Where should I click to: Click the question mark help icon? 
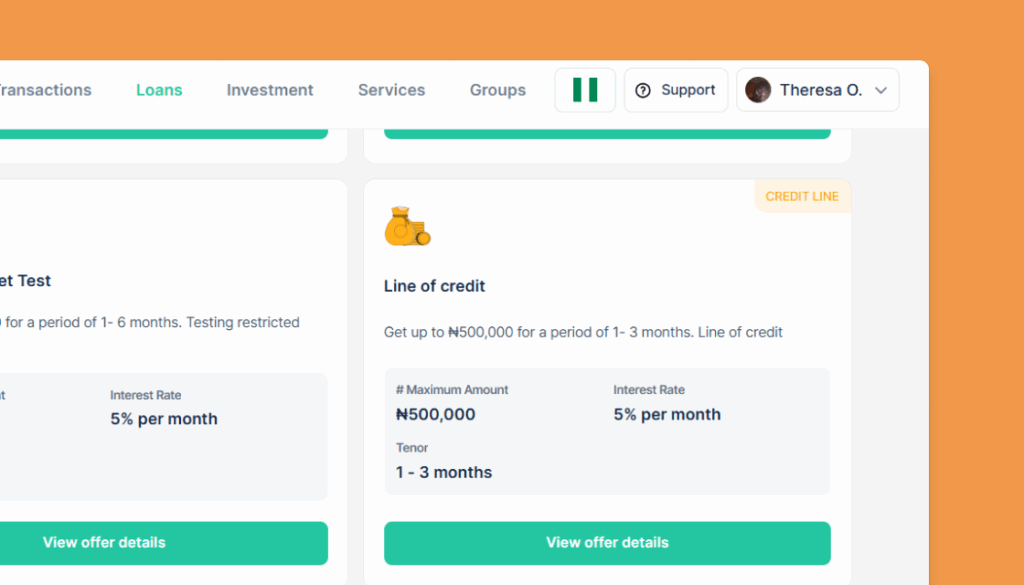pyautogui.click(x=643, y=91)
